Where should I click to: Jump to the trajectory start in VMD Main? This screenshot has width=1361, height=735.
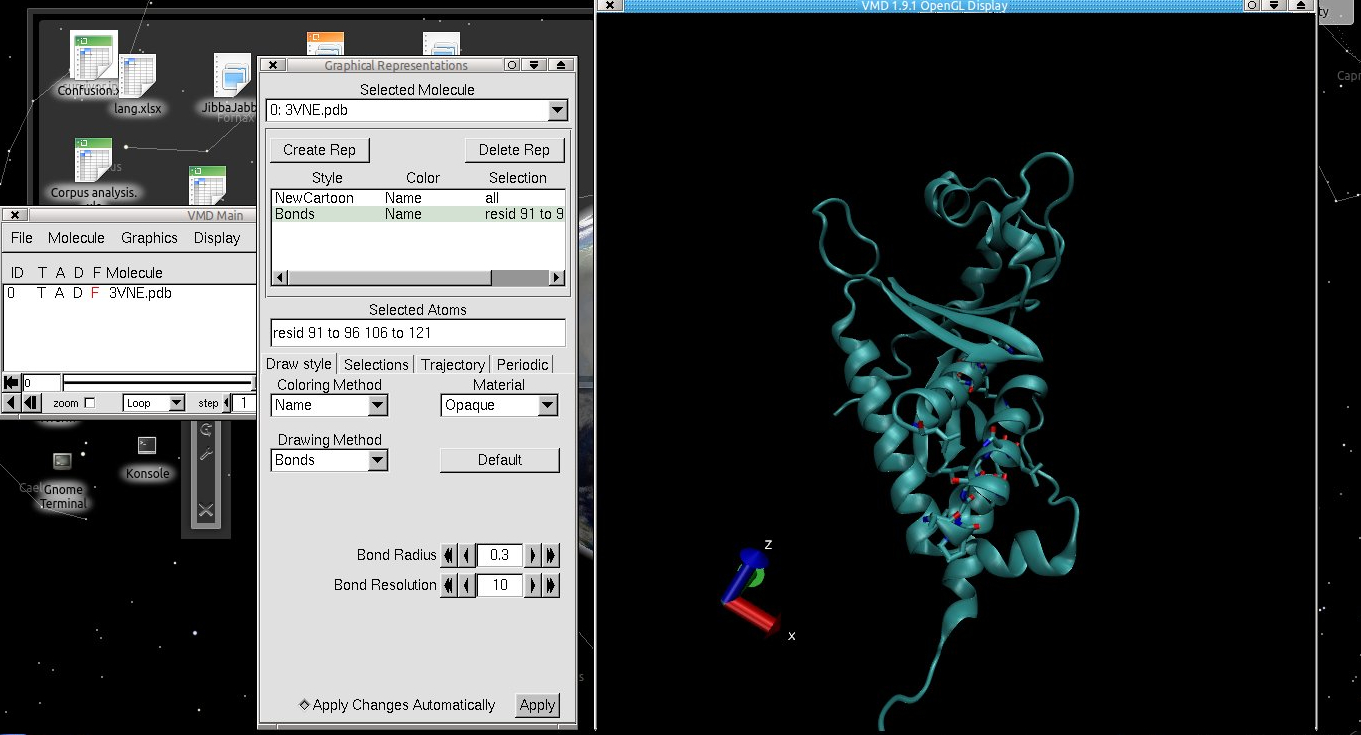pyautogui.click(x=11, y=382)
